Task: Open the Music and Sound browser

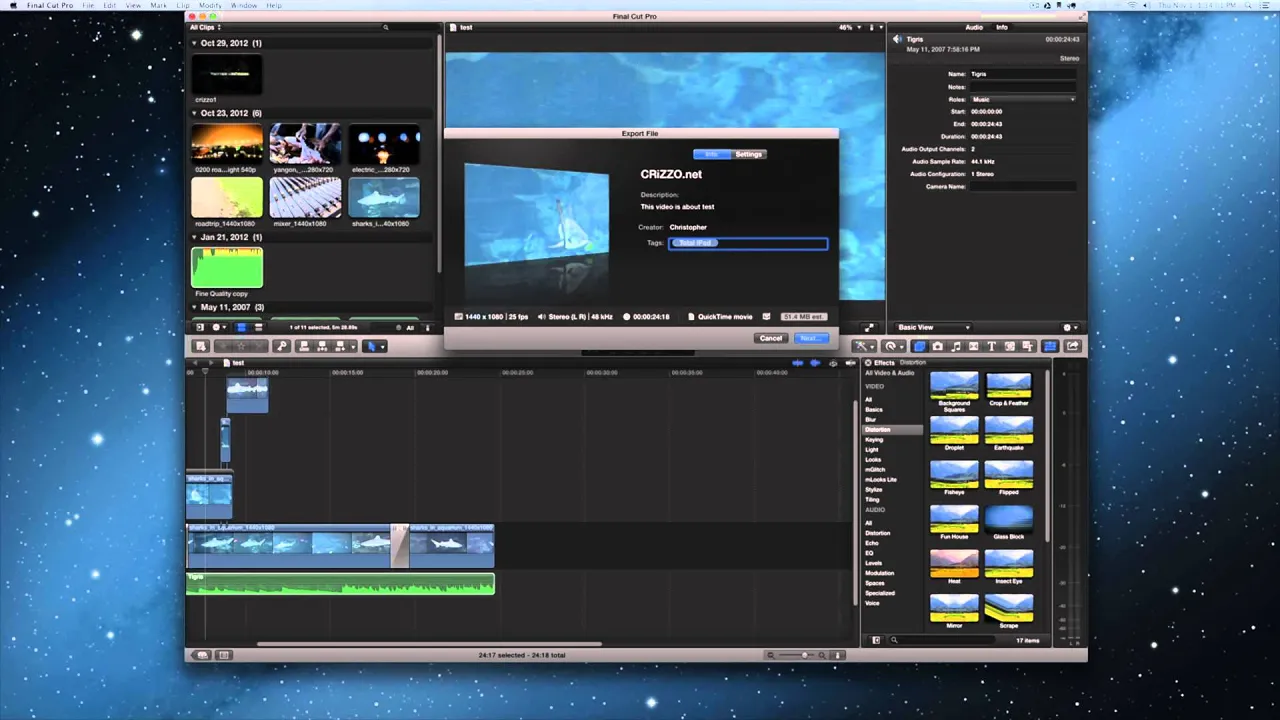Action: pos(956,346)
